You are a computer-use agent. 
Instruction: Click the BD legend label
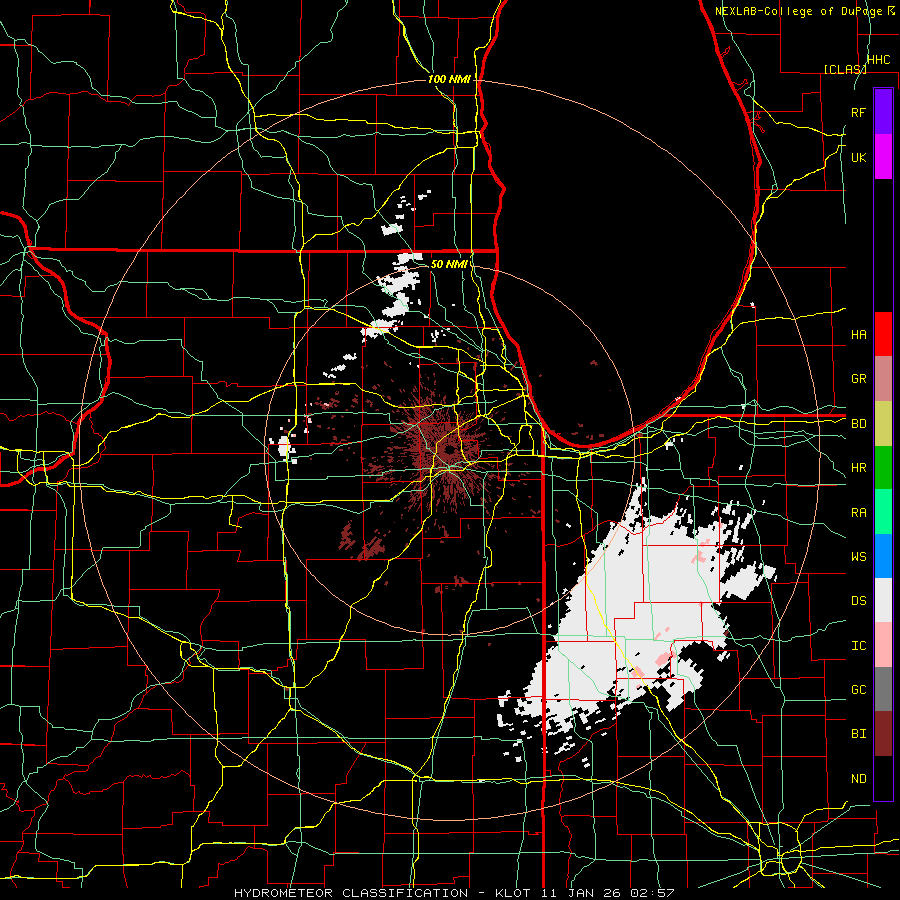pos(858,424)
